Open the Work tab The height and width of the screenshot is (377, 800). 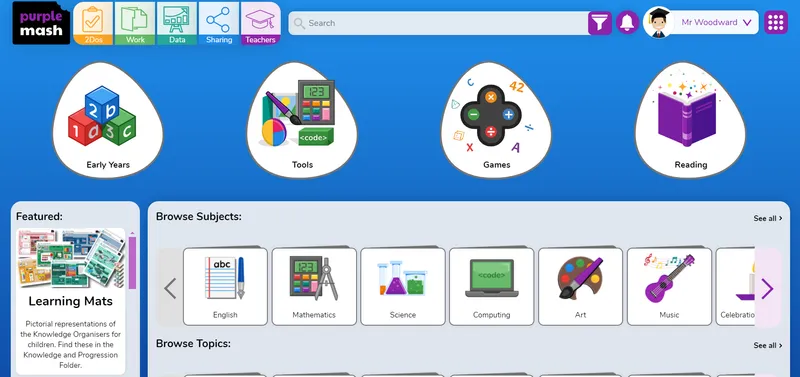tap(135, 23)
